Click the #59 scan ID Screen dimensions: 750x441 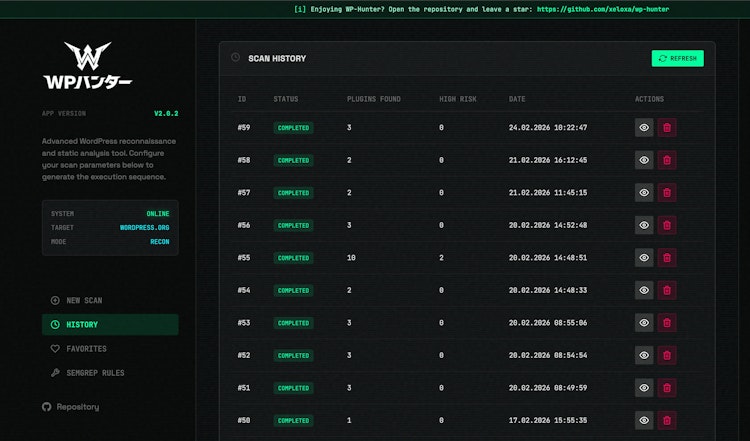coord(244,128)
